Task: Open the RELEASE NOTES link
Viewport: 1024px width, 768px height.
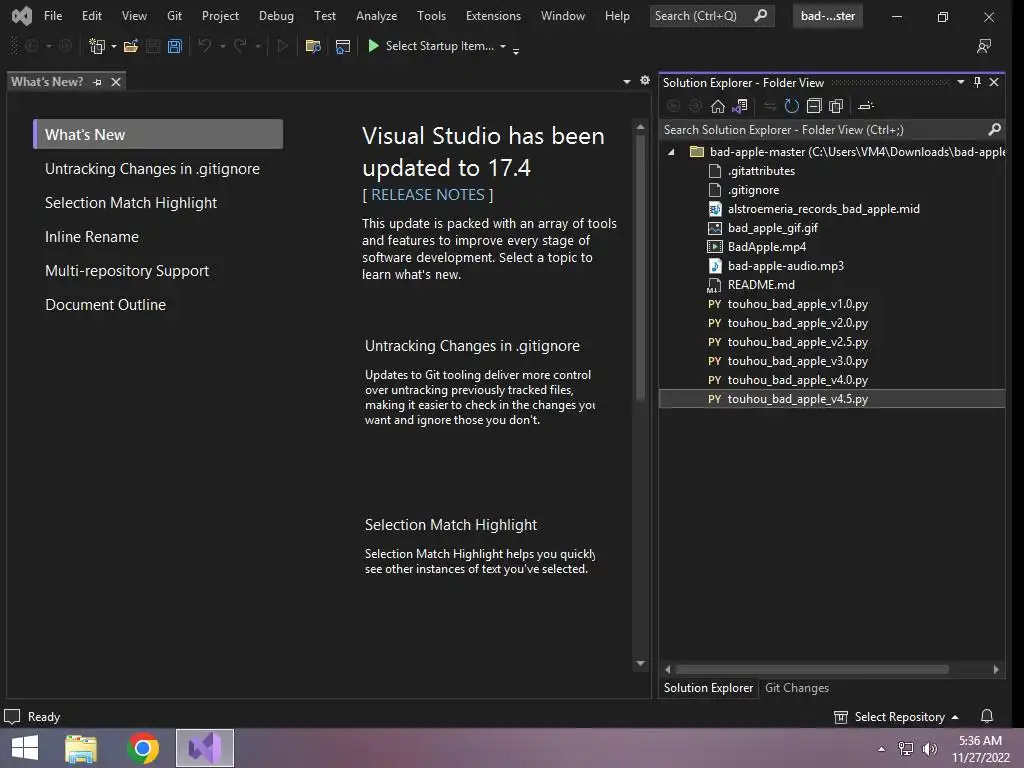Action: pyautogui.click(x=428, y=195)
